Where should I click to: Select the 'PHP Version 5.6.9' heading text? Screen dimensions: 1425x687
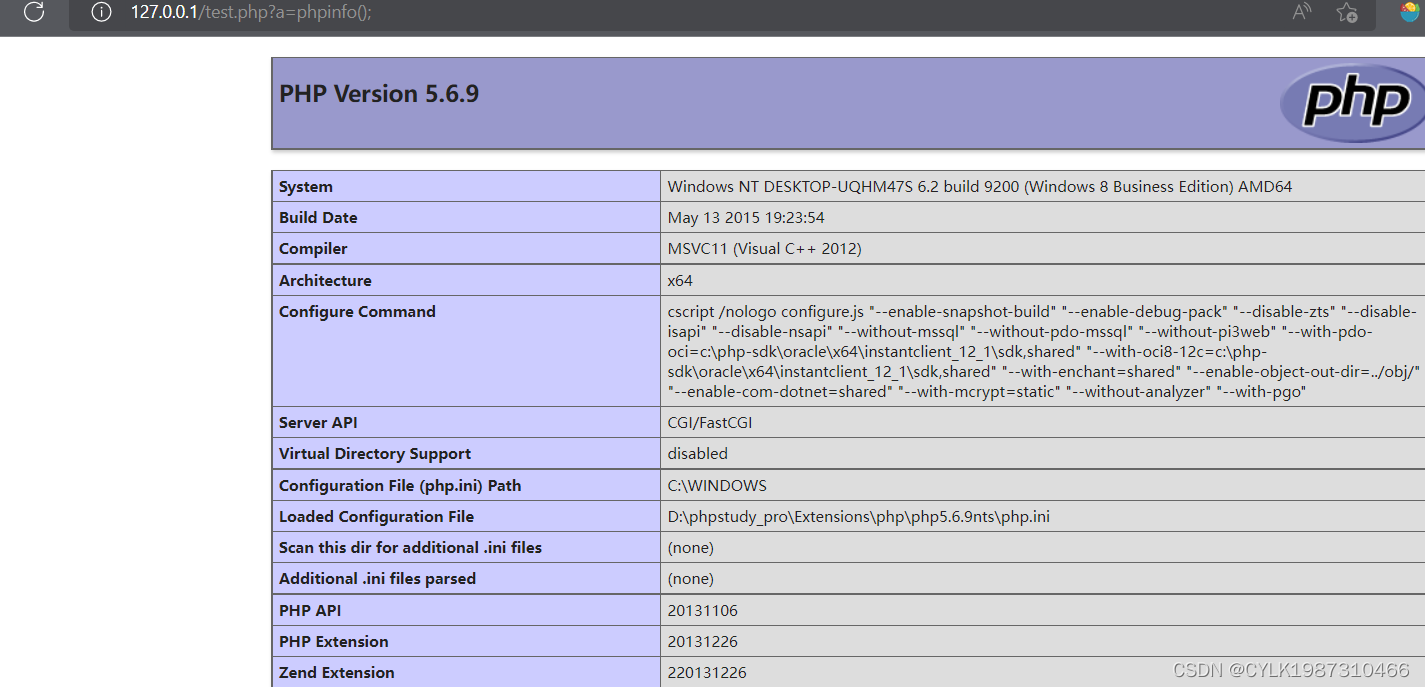379,94
